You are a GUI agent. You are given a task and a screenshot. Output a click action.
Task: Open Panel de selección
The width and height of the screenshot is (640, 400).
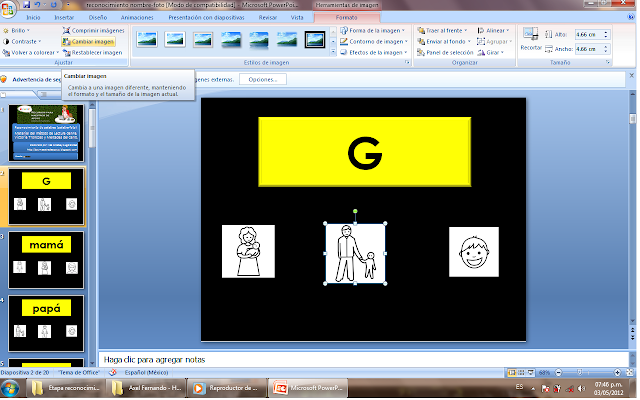pos(445,53)
